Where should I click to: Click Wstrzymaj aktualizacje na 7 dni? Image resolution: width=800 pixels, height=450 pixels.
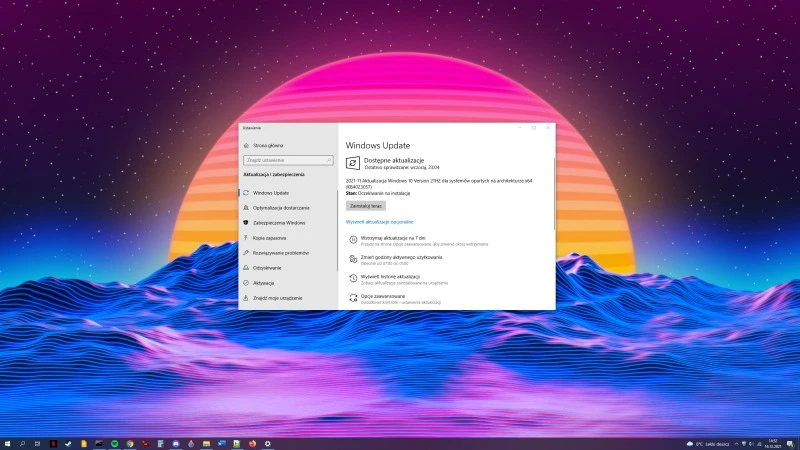pyautogui.click(x=393, y=238)
